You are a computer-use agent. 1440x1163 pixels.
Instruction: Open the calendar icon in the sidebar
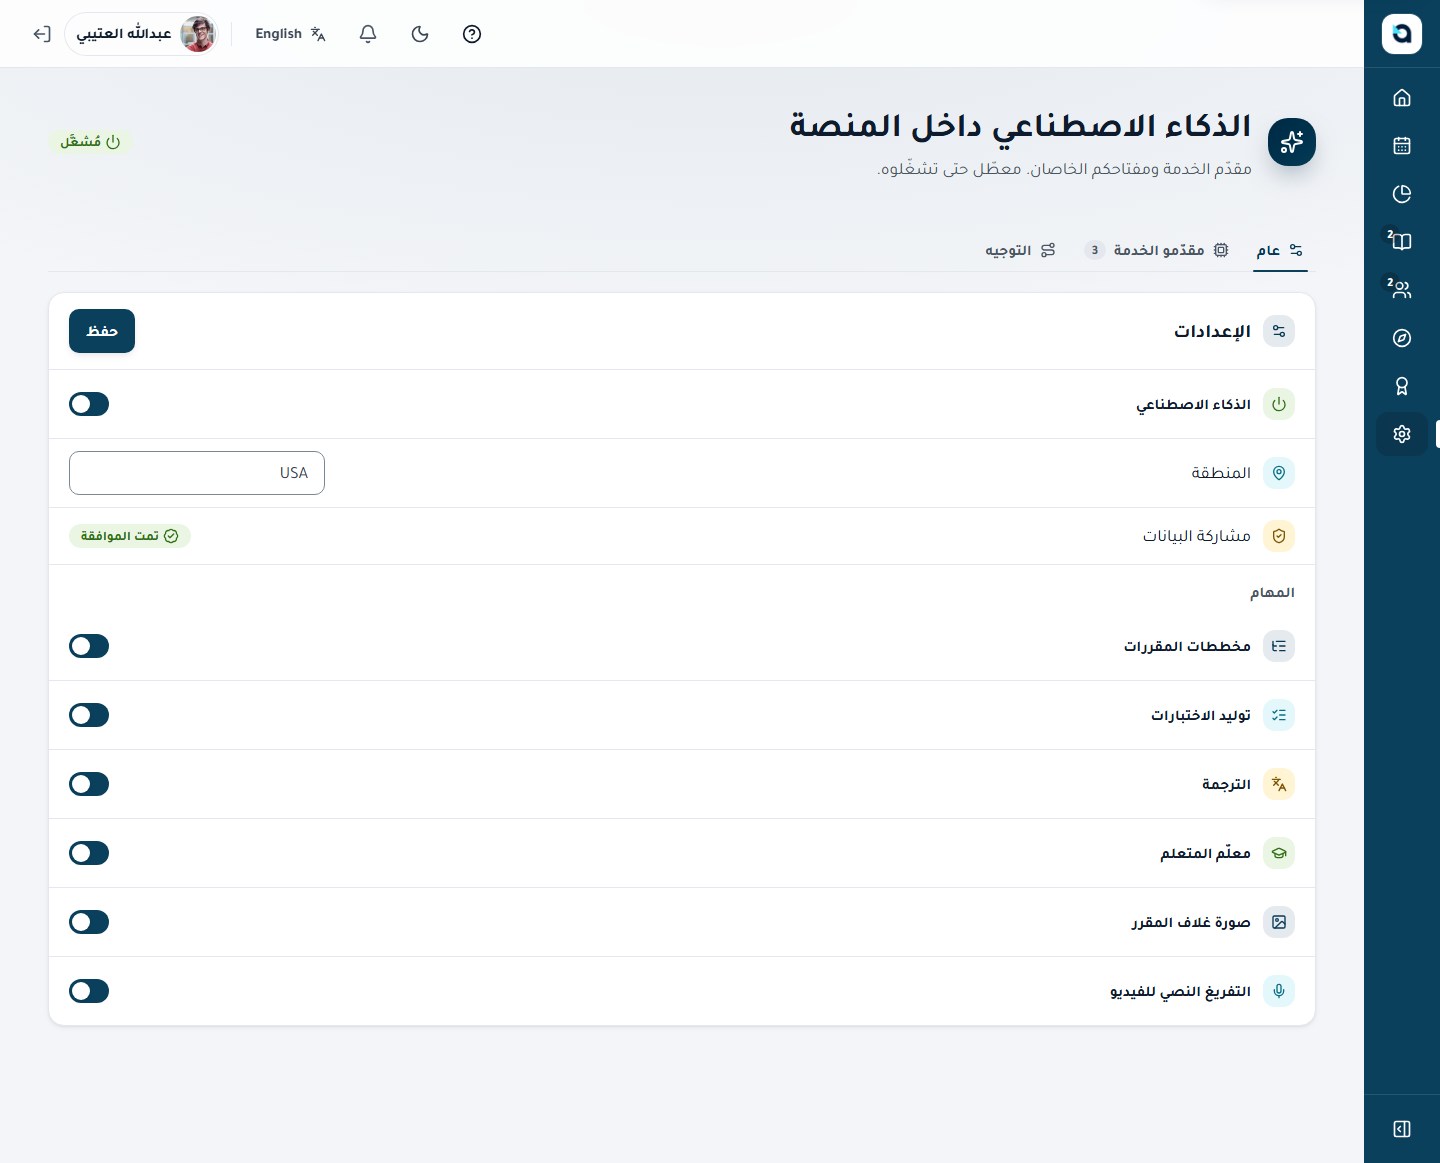pyautogui.click(x=1402, y=146)
